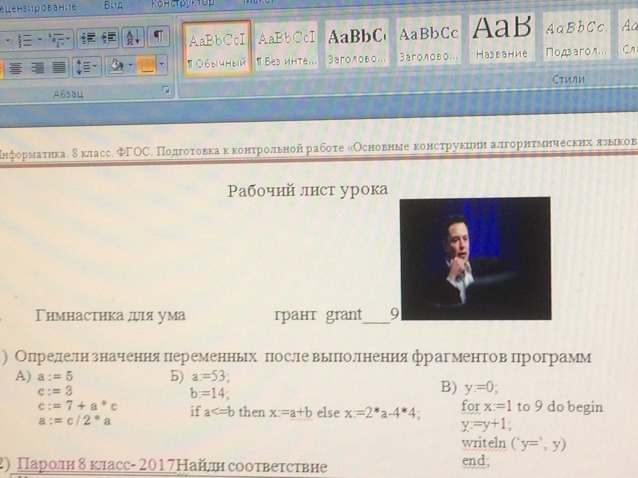Click the Стили group label
This screenshot has height=478, width=638.
click(568, 79)
